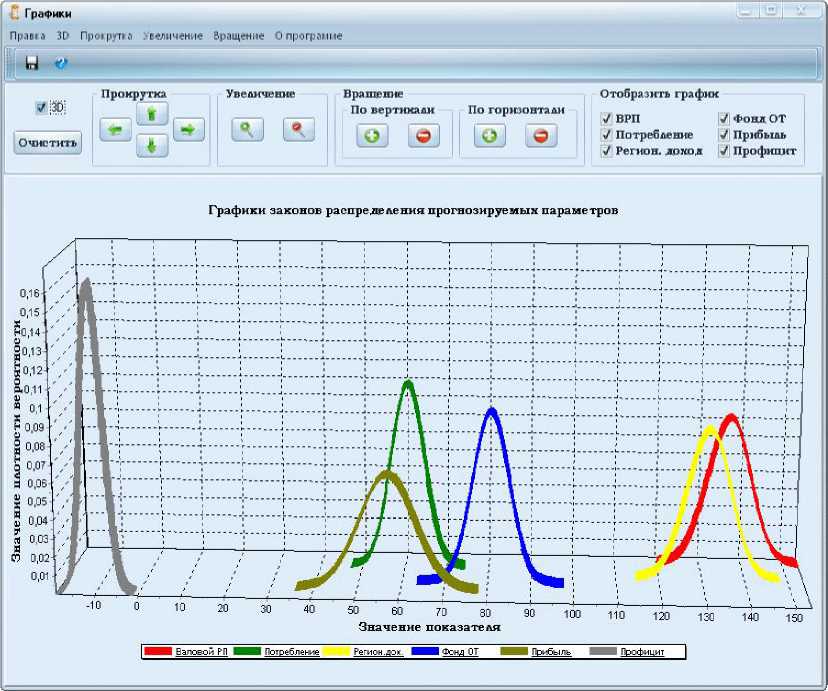Click olive Прибыль legend swatch
Viewport: 828px width, 691px height.
tap(514, 651)
